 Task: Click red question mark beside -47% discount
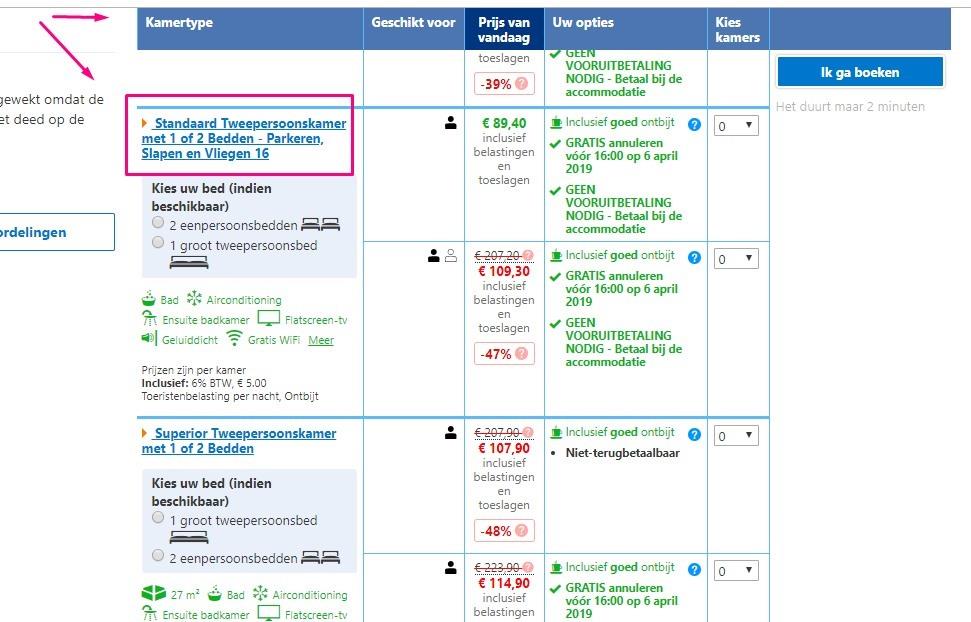(523, 354)
